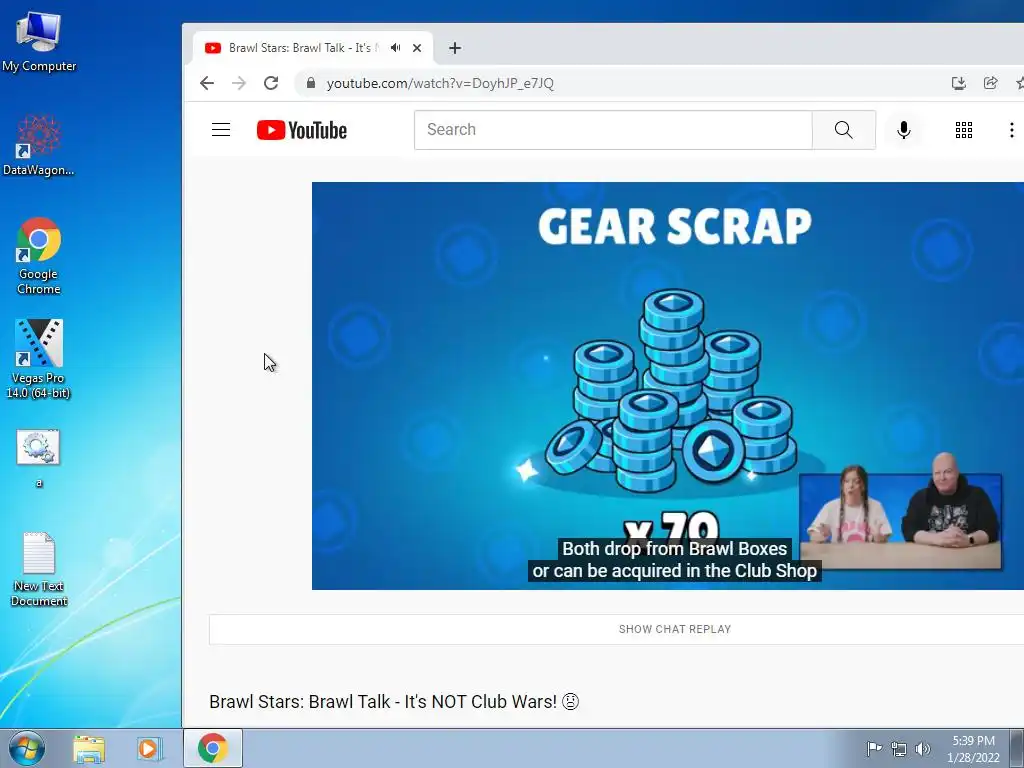
Task: Focus the YouTube Search field
Action: [613, 129]
